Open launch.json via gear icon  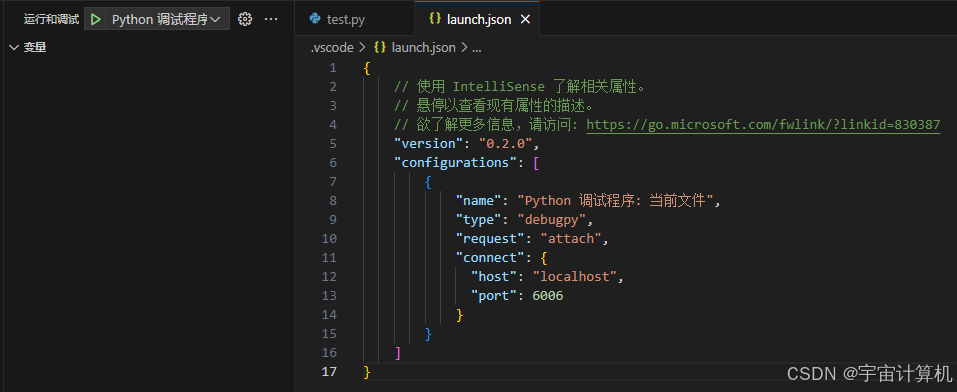pos(245,20)
